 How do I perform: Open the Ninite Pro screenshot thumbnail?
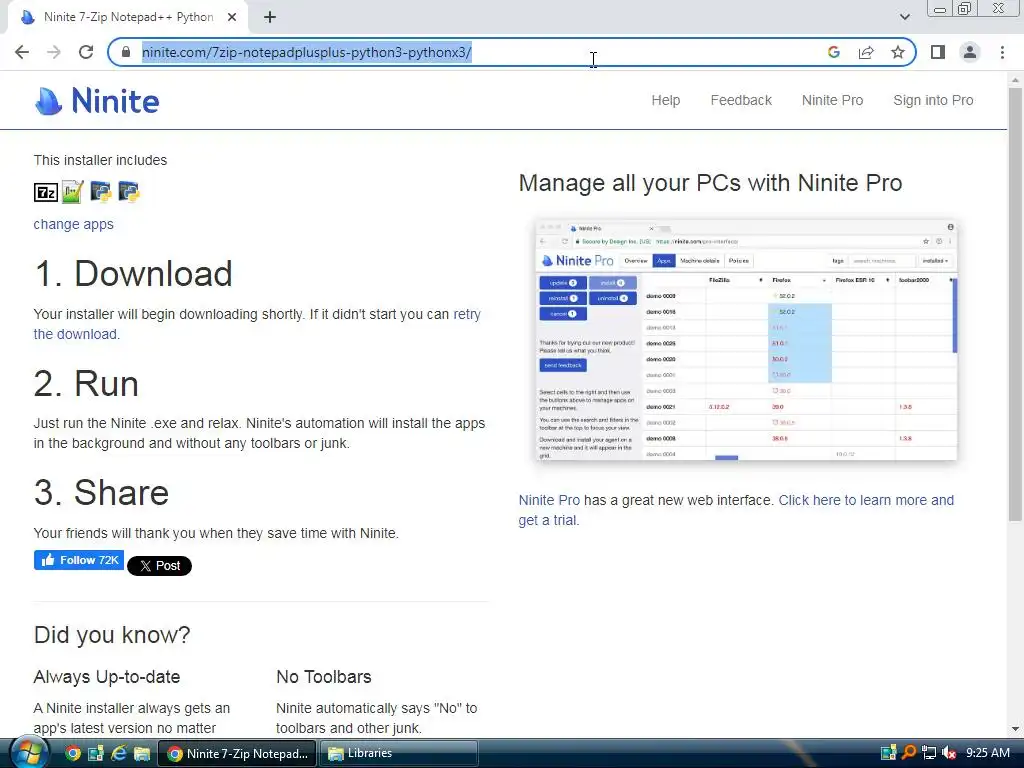coord(746,340)
